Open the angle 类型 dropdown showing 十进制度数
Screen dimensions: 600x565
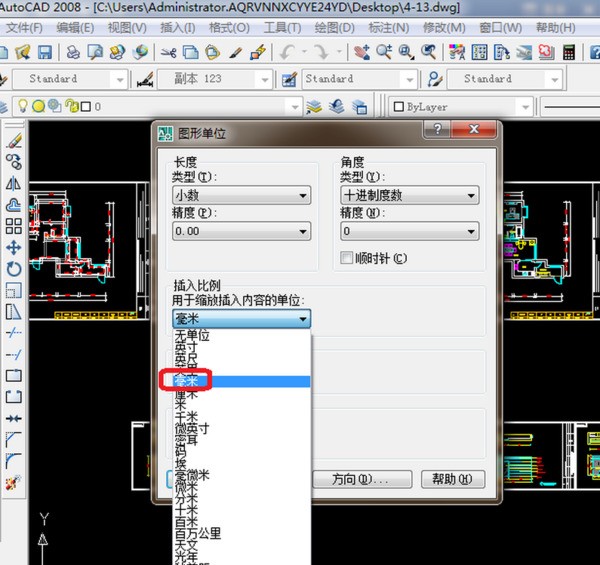tap(409, 196)
